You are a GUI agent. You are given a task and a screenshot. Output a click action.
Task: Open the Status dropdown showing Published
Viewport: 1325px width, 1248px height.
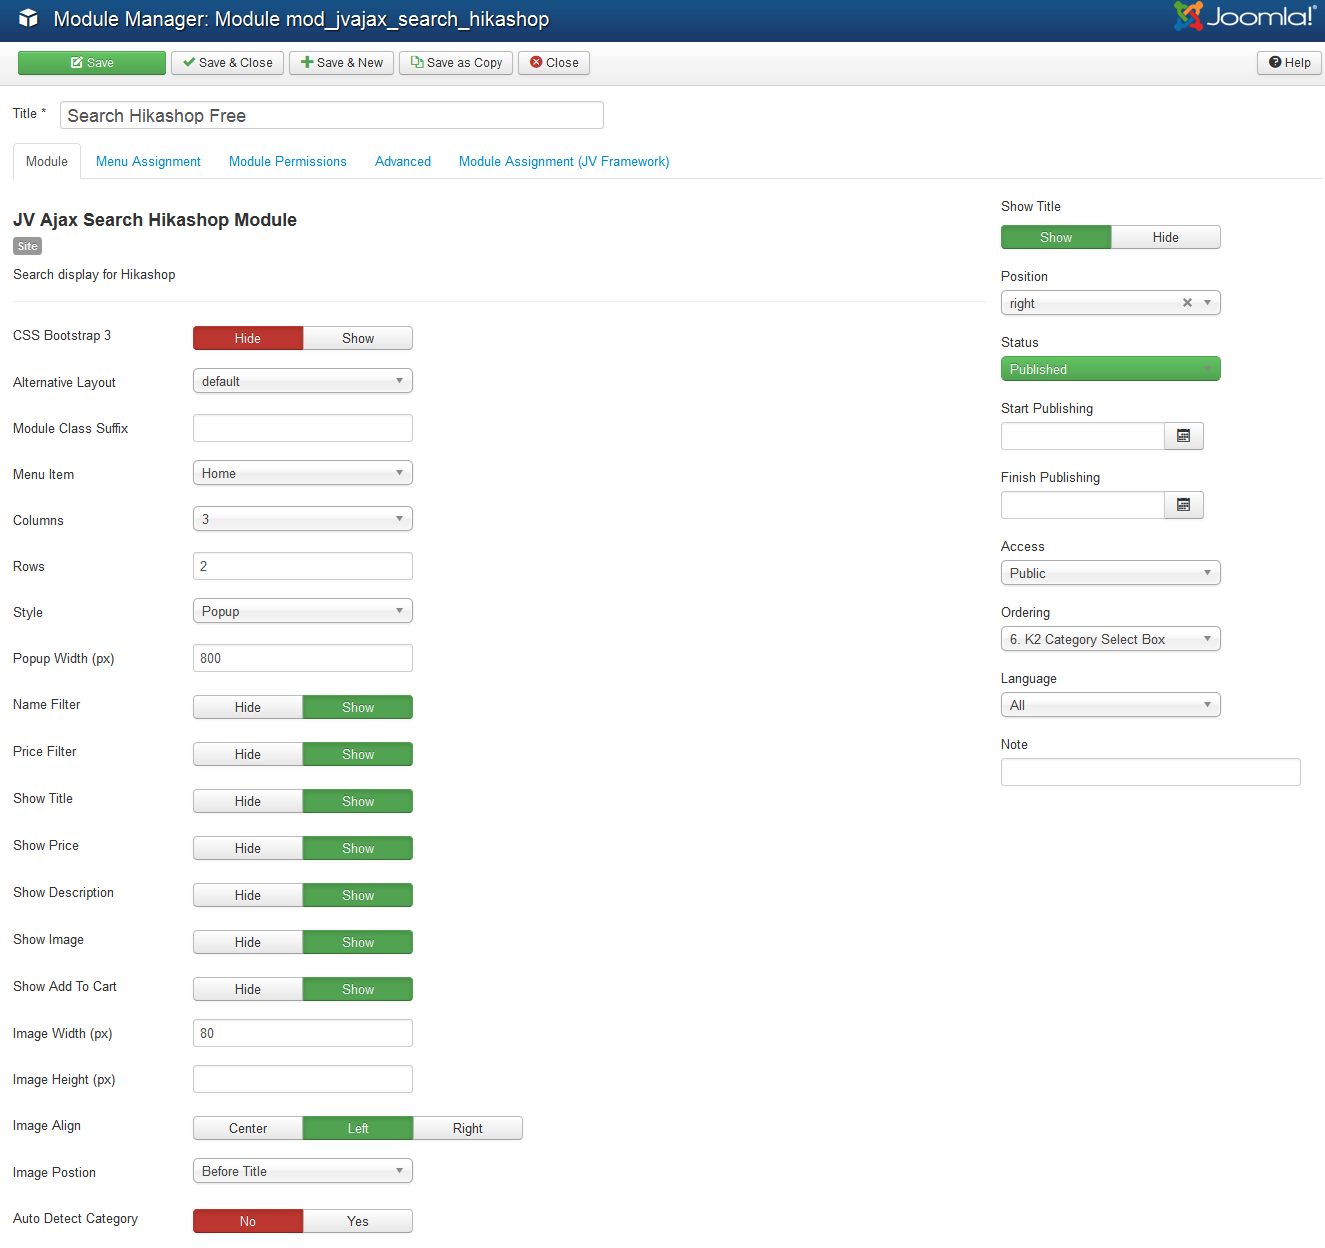pos(1111,369)
